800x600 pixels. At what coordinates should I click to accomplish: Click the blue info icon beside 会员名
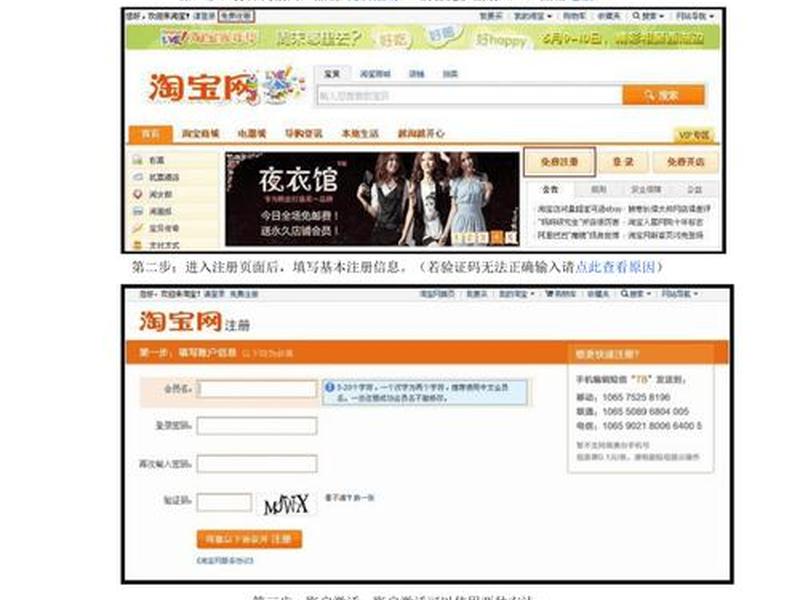330,387
